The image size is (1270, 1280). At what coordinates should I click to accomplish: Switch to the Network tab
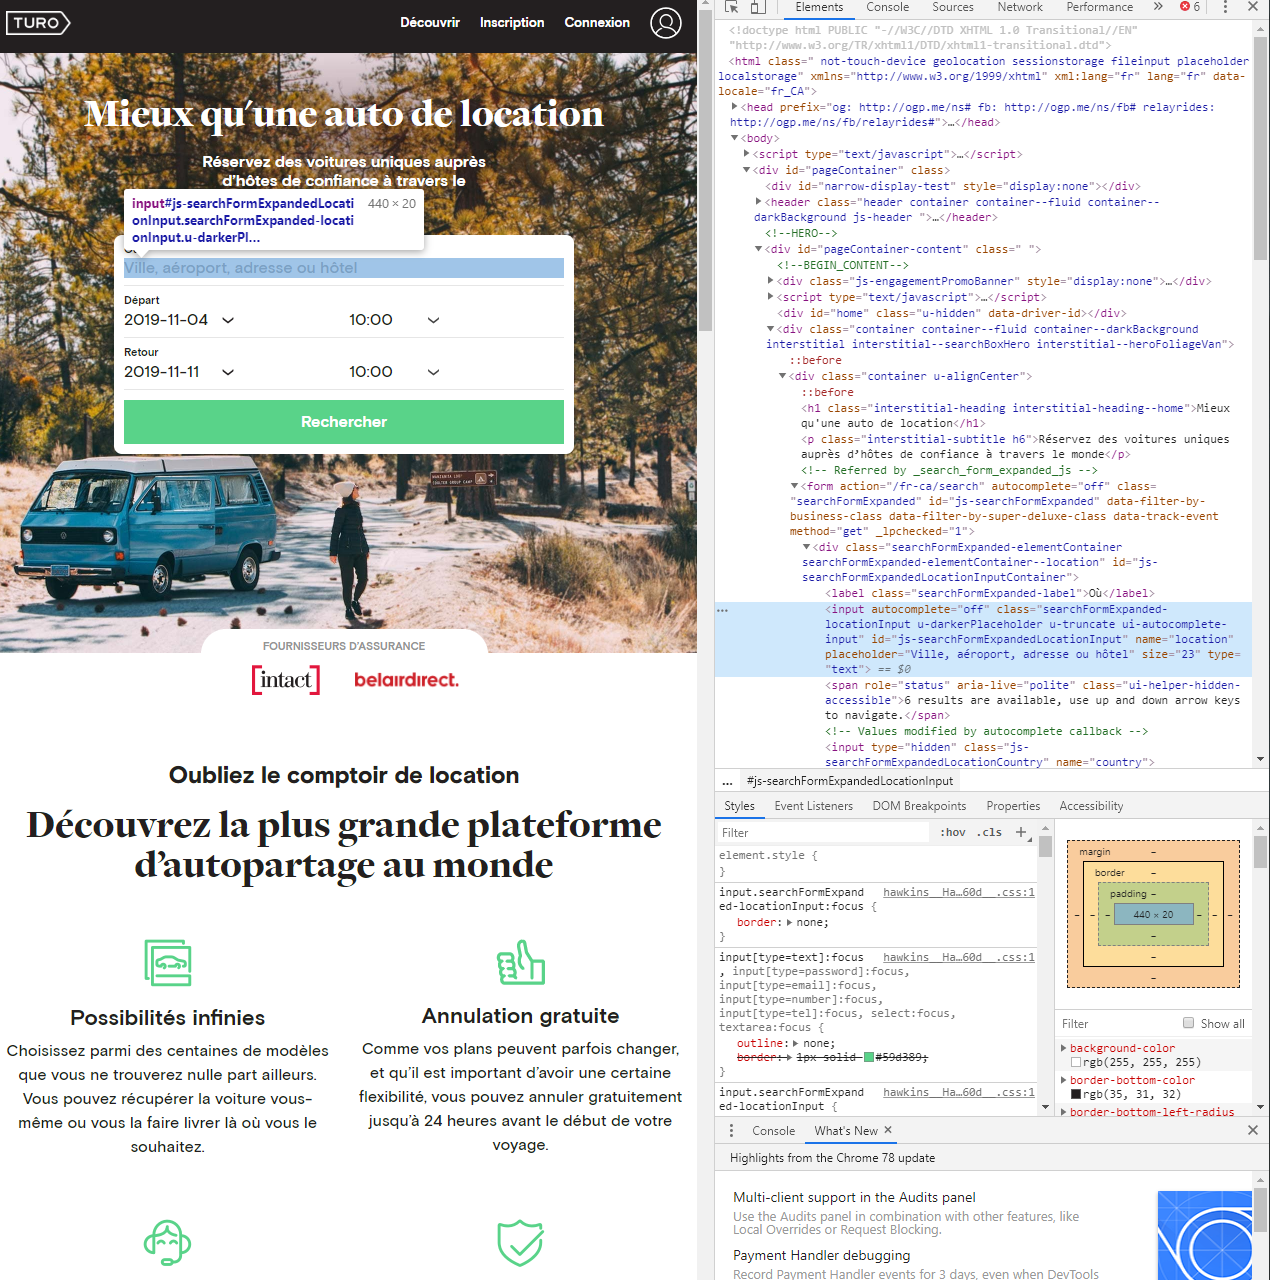point(1019,7)
